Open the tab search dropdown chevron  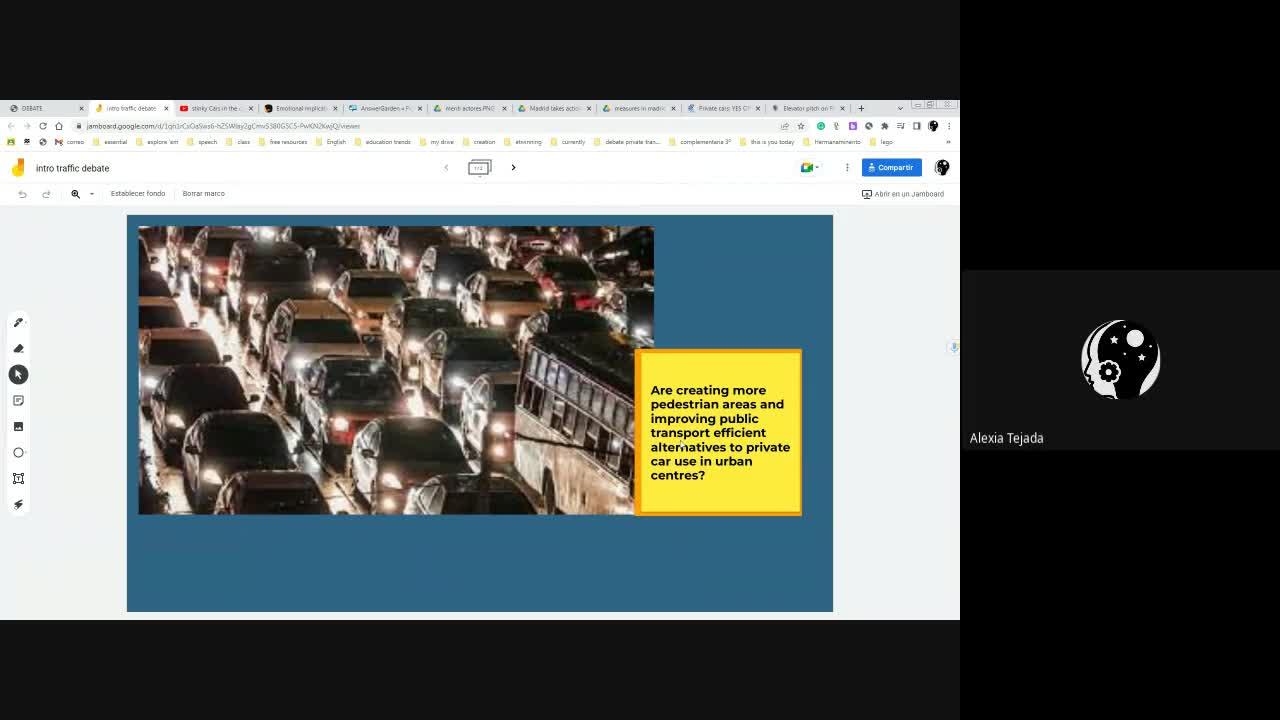tap(900, 108)
